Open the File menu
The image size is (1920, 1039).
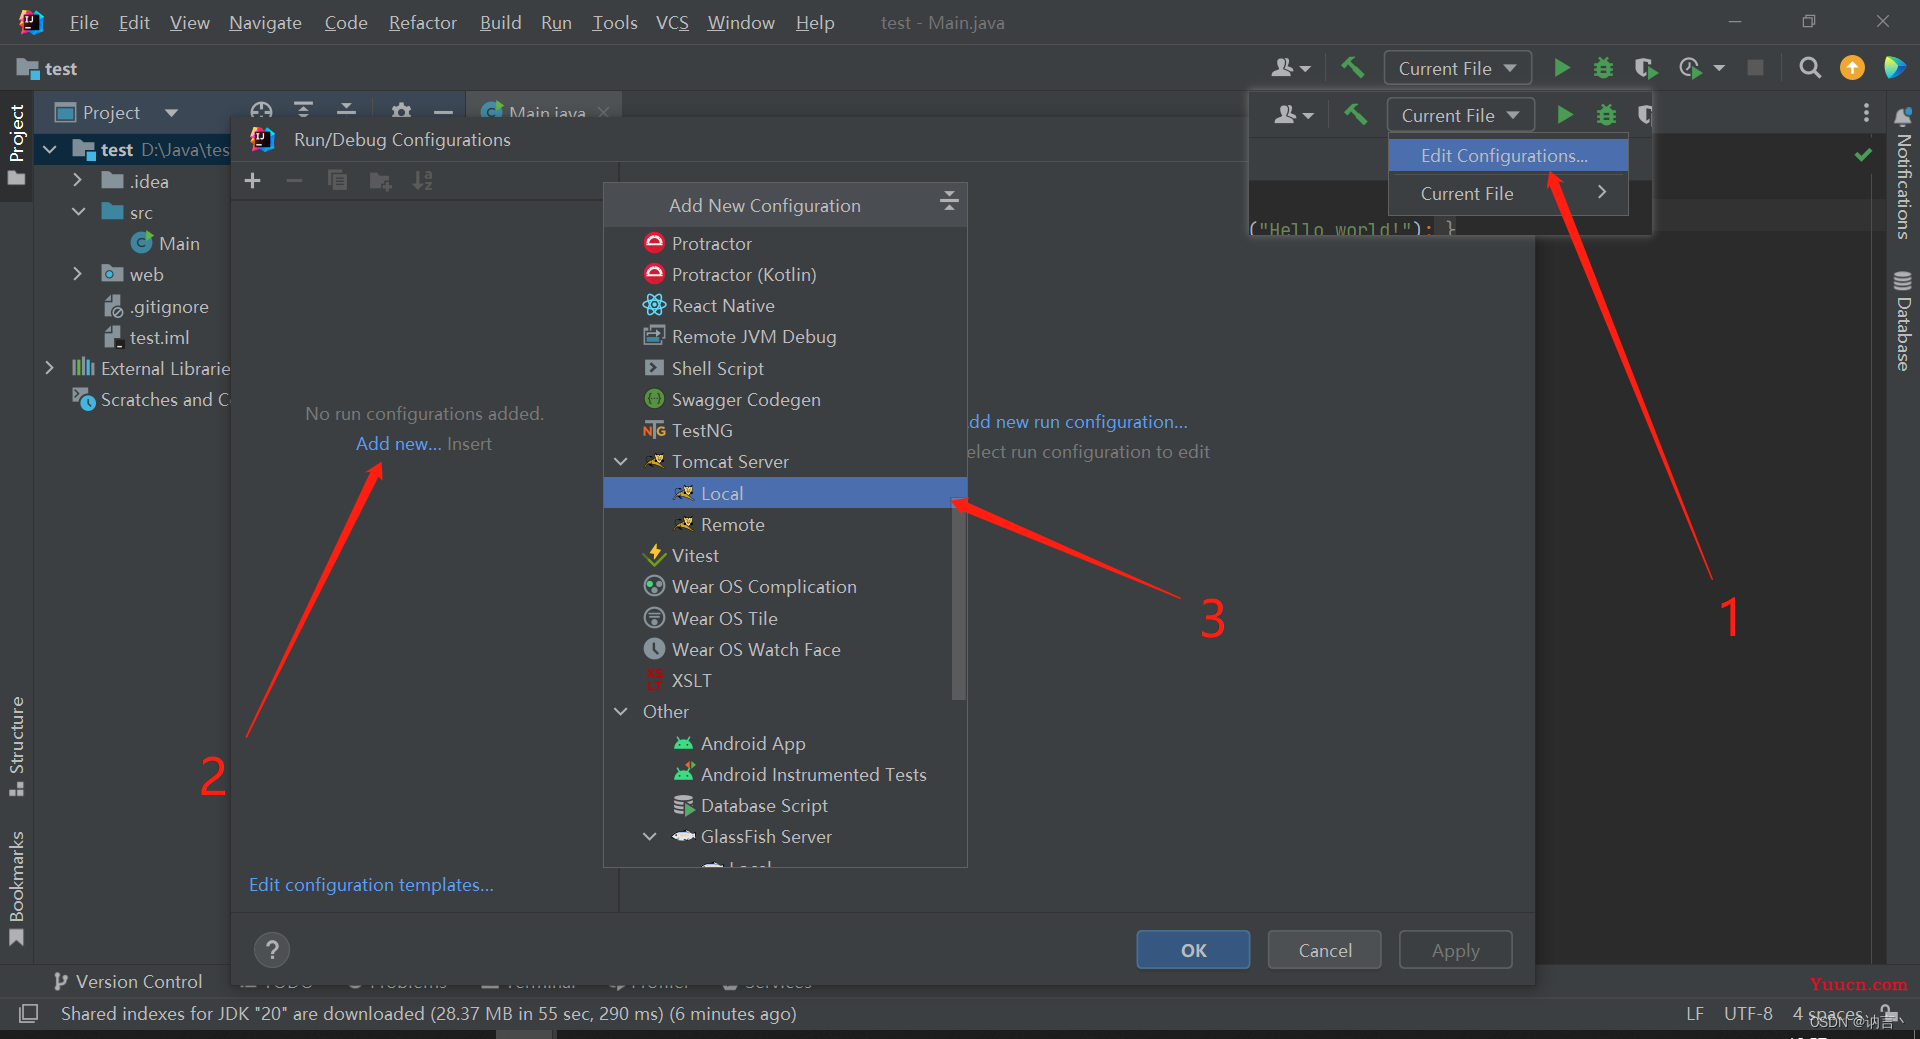(x=84, y=22)
